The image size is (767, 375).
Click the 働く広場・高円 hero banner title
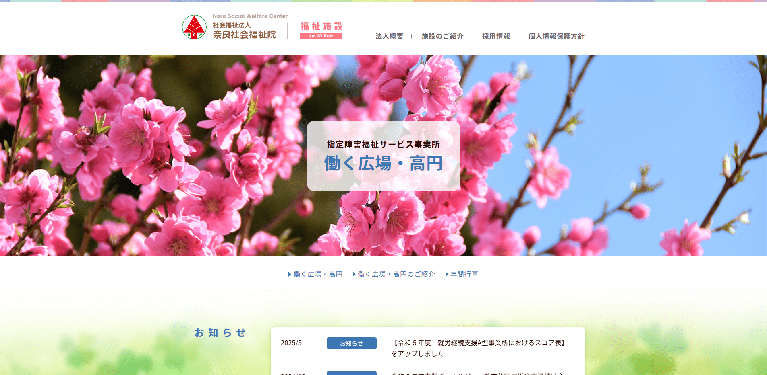(x=383, y=164)
